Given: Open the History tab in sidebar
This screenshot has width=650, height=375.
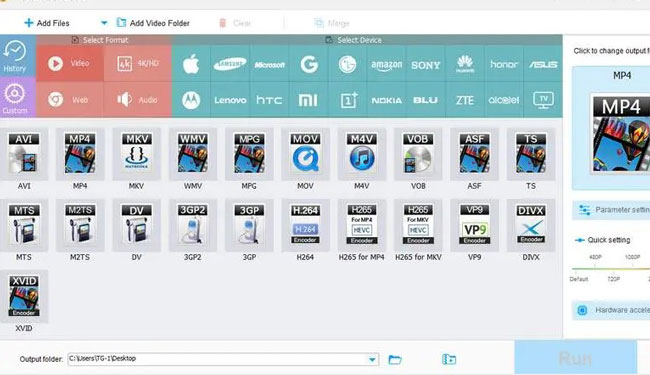Looking at the screenshot, I should coord(15,57).
